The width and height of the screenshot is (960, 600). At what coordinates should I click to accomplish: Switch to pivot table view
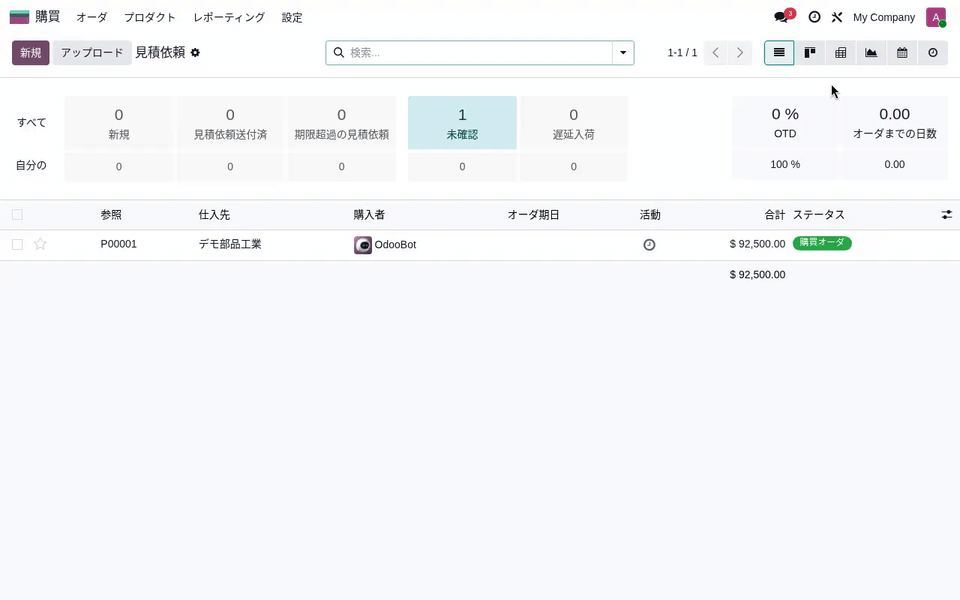841,53
